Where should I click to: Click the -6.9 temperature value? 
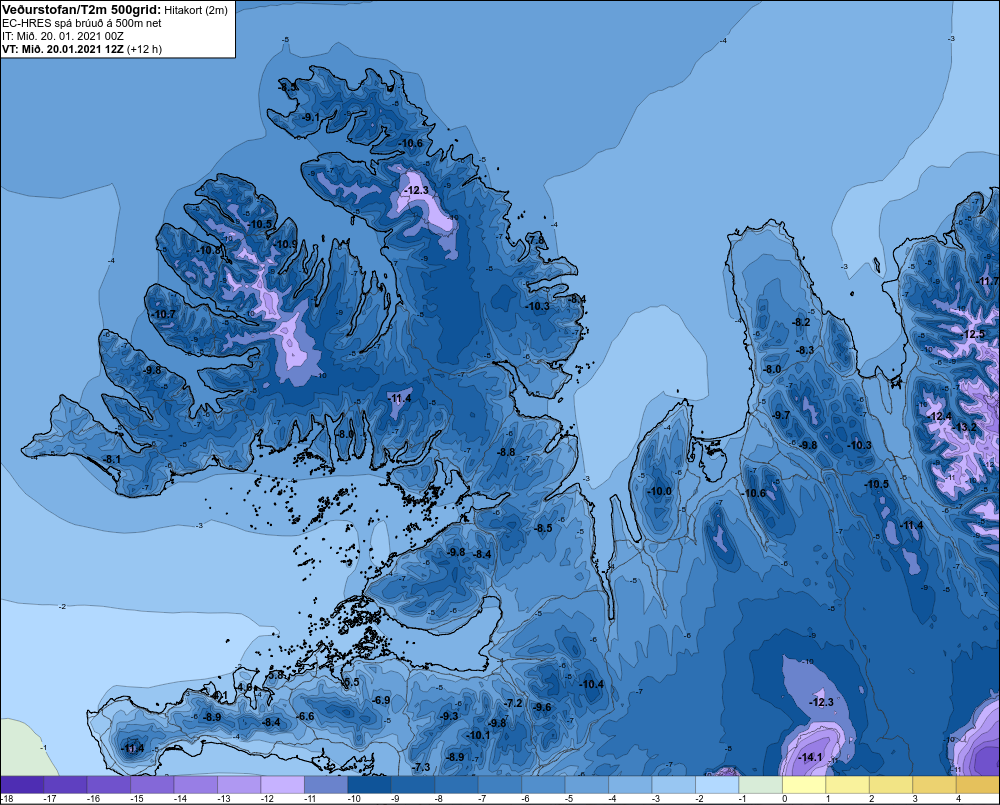point(381,700)
